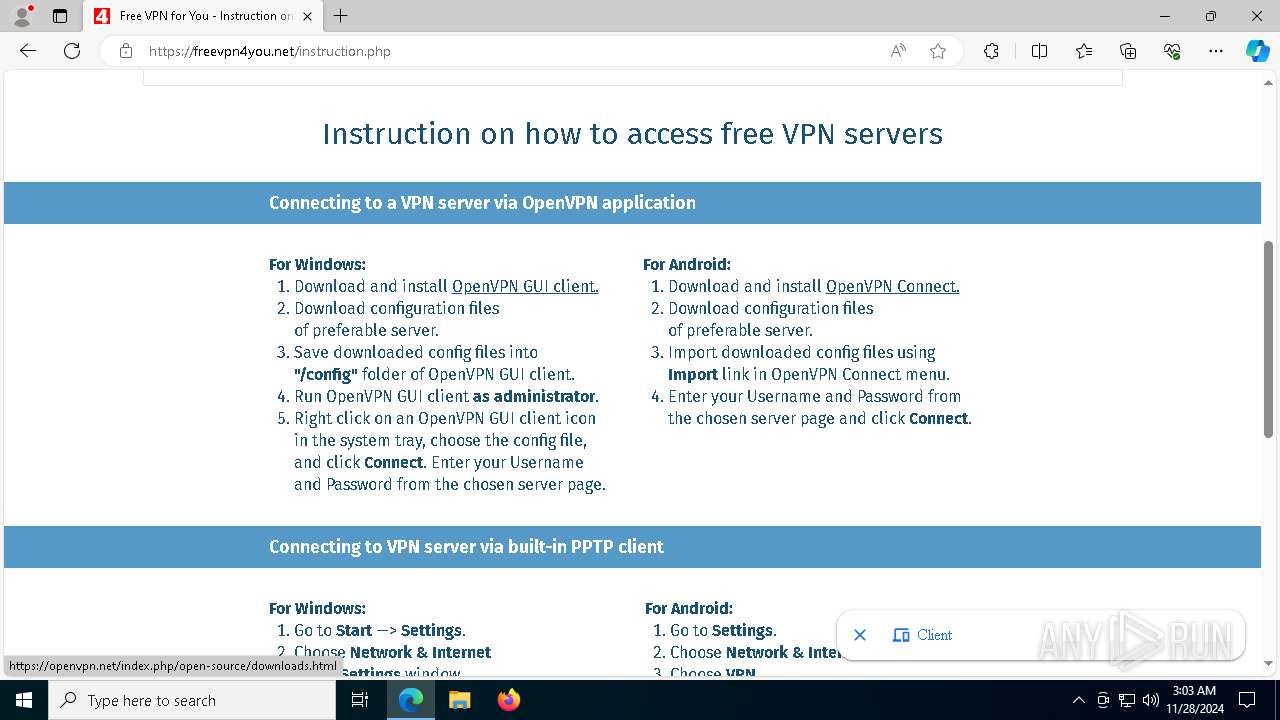This screenshot has width=1280, height=720.
Task: Click the page vertical scrollbar thumb
Action: pos(1268,339)
